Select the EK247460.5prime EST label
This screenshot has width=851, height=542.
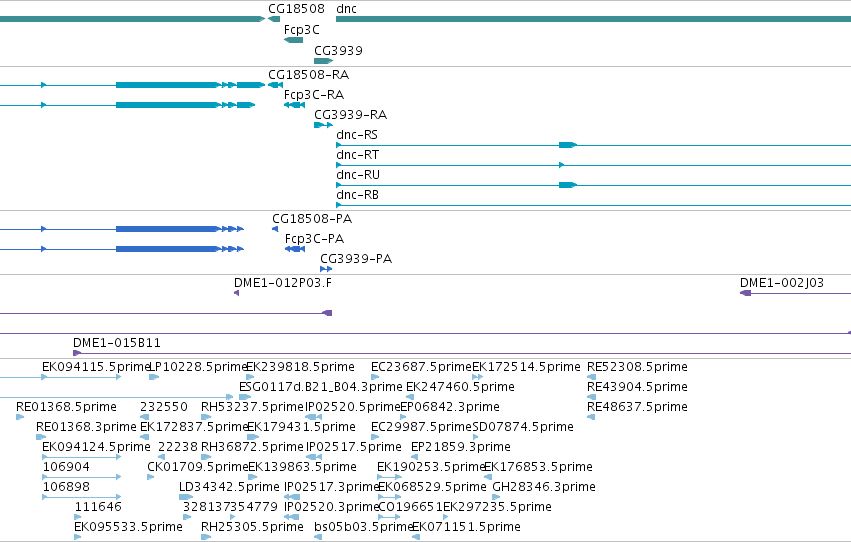coord(460,387)
